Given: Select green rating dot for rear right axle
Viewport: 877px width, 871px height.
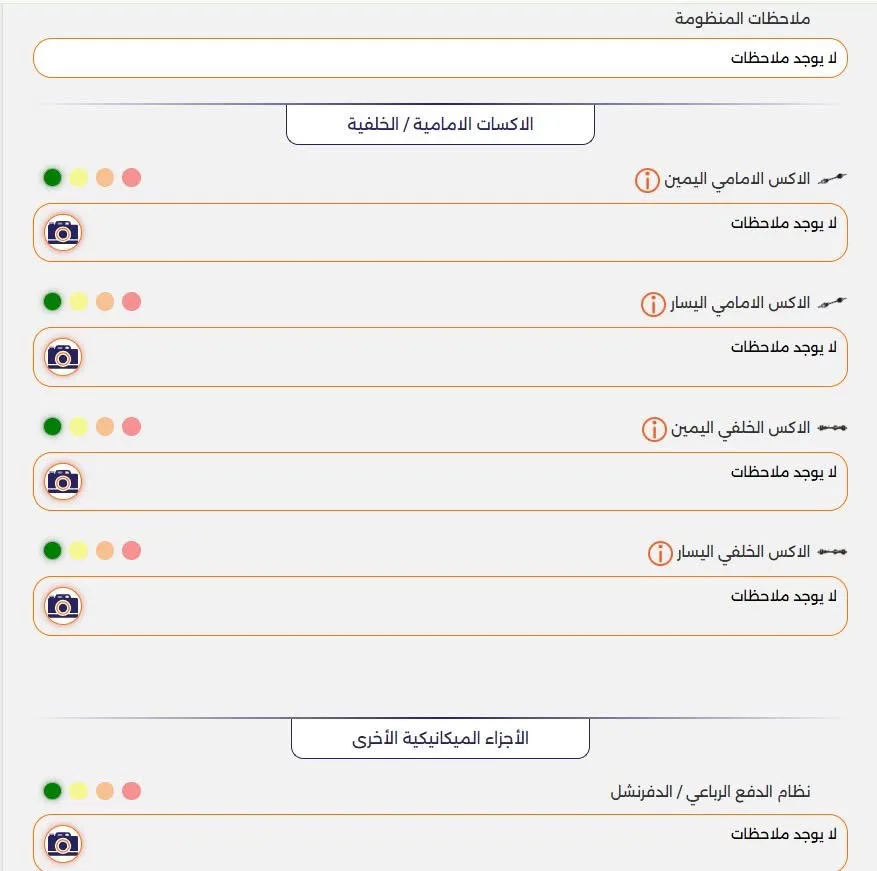Looking at the screenshot, I should pyautogui.click(x=52, y=426).
